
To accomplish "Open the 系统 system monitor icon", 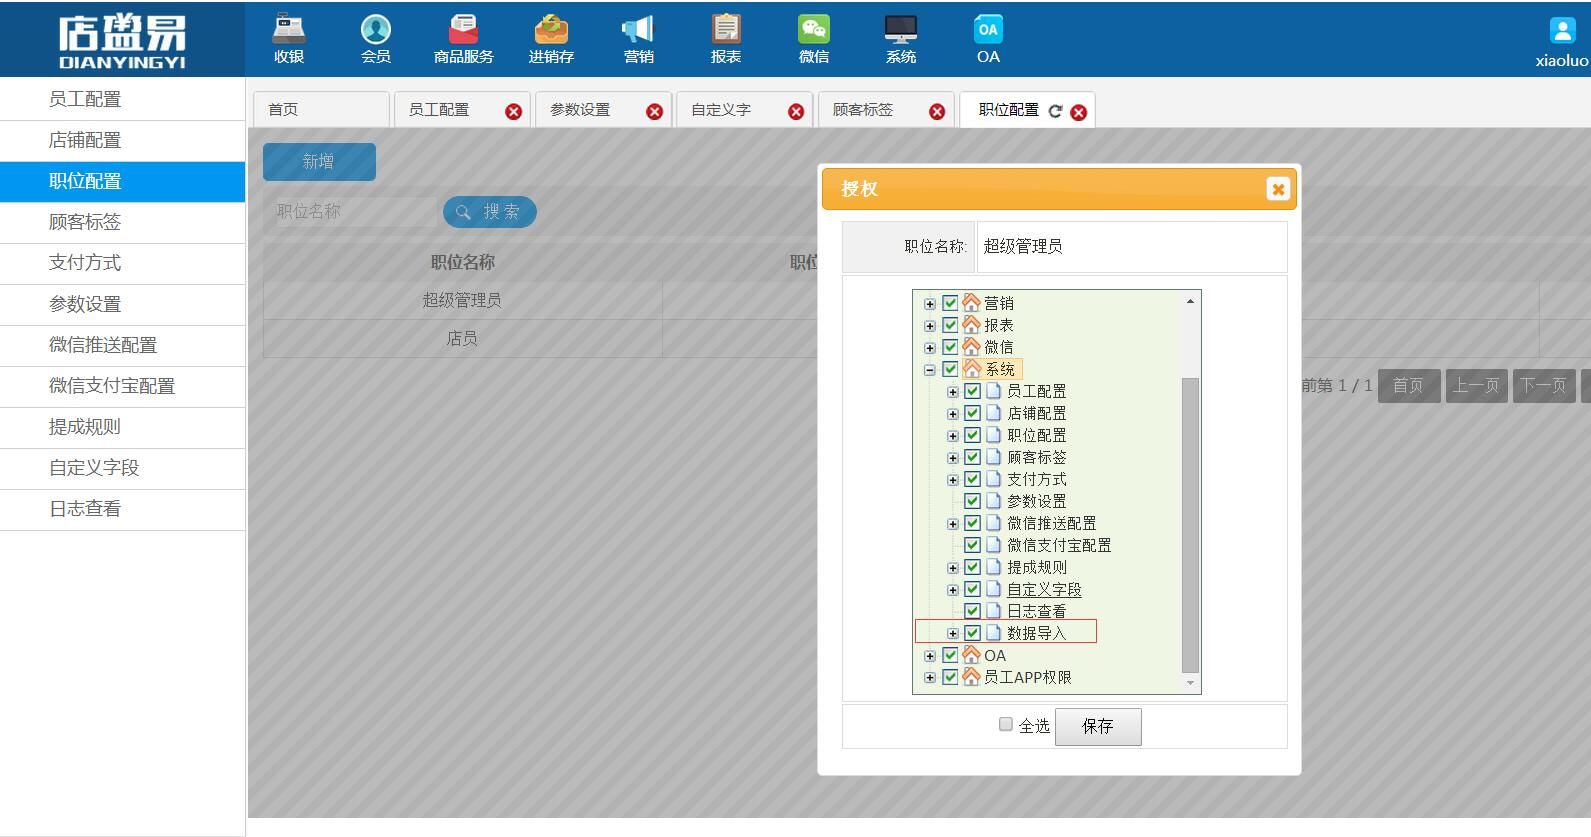I will [901, 29].
